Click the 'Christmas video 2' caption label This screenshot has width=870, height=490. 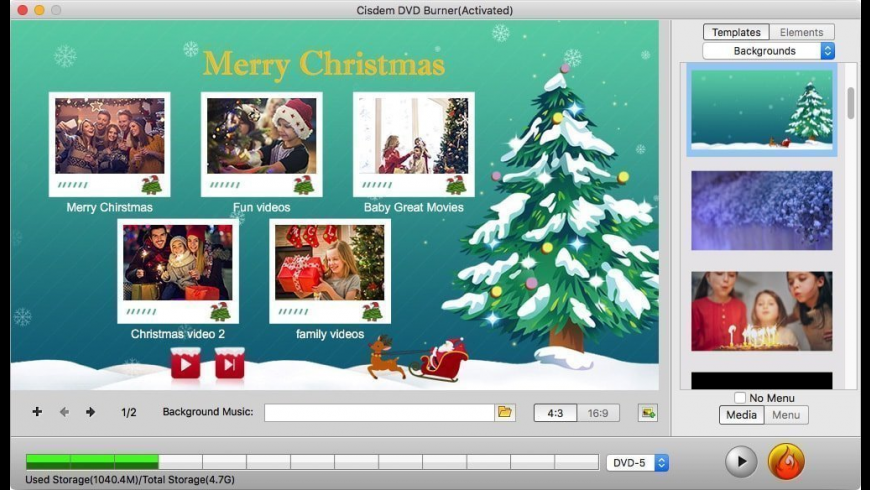pos(178,334)
